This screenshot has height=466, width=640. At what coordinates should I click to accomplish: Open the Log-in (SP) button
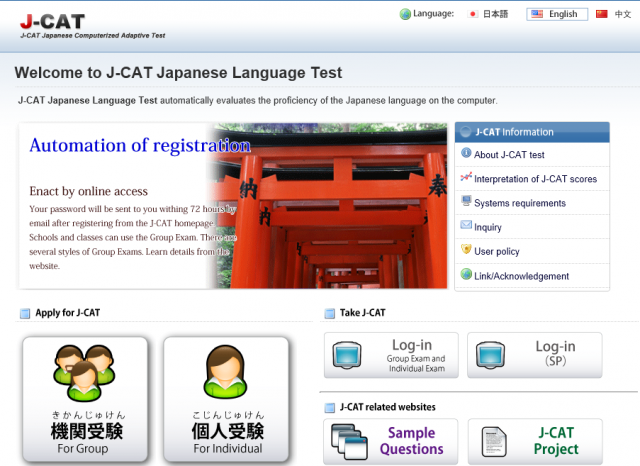[x=534, y=355]
